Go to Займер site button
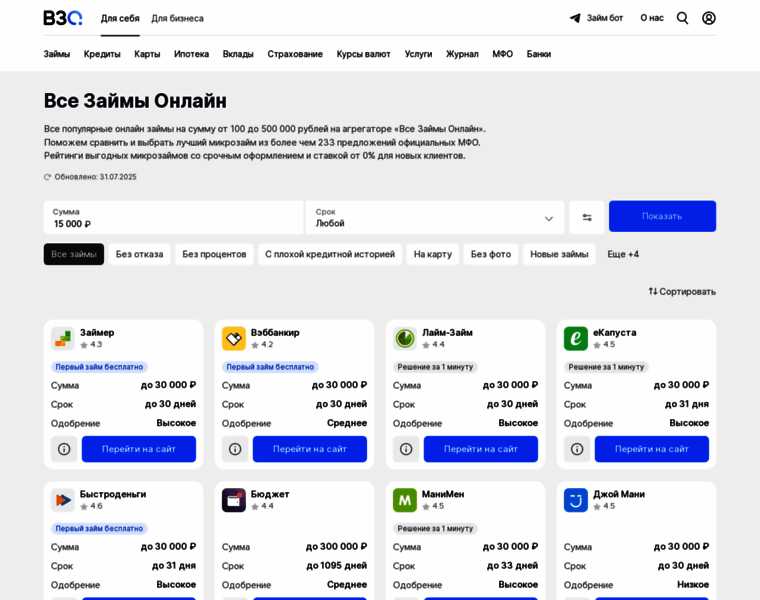This screenshot has height=600, width=760. (x=139, y=449)
